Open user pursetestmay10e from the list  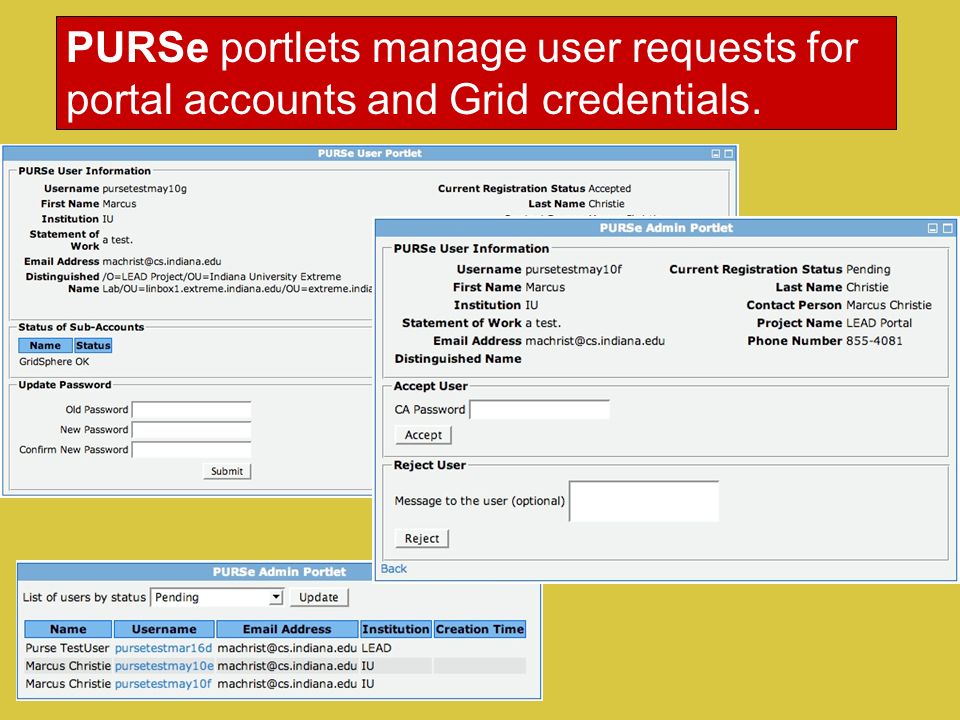point(164,666)
